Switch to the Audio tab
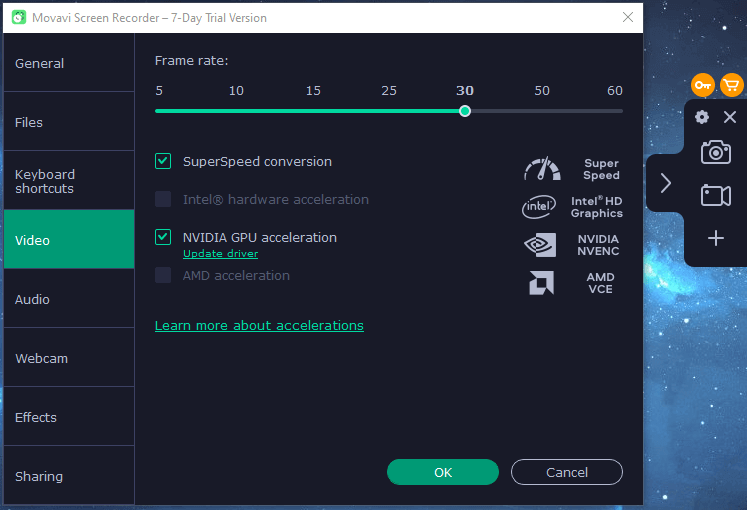Screen dimensions: 747x510 [x=69, y=299]
